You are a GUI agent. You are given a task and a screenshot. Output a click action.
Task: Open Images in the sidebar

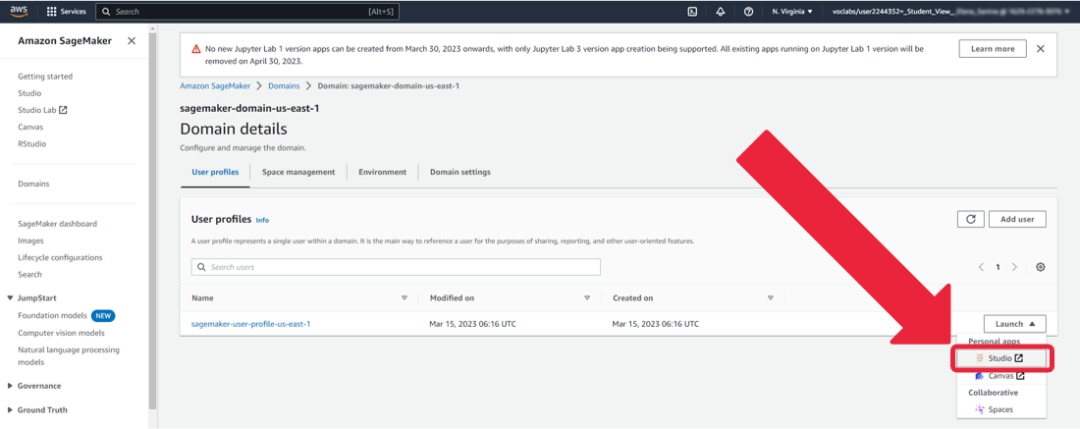pos(31,241)
